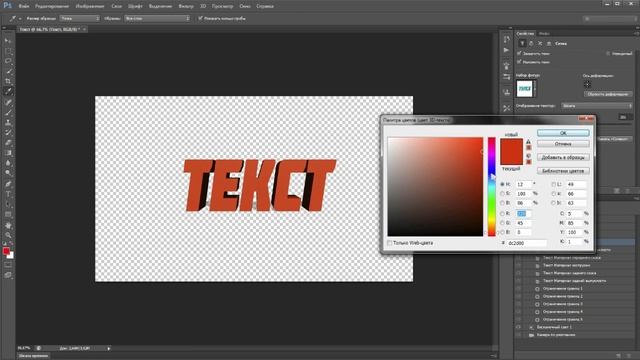Image resolution: width=640 pixels, height=360 pixels.
Task: Click the Coordinates icon in Properties panel
Action: point(549,43)
